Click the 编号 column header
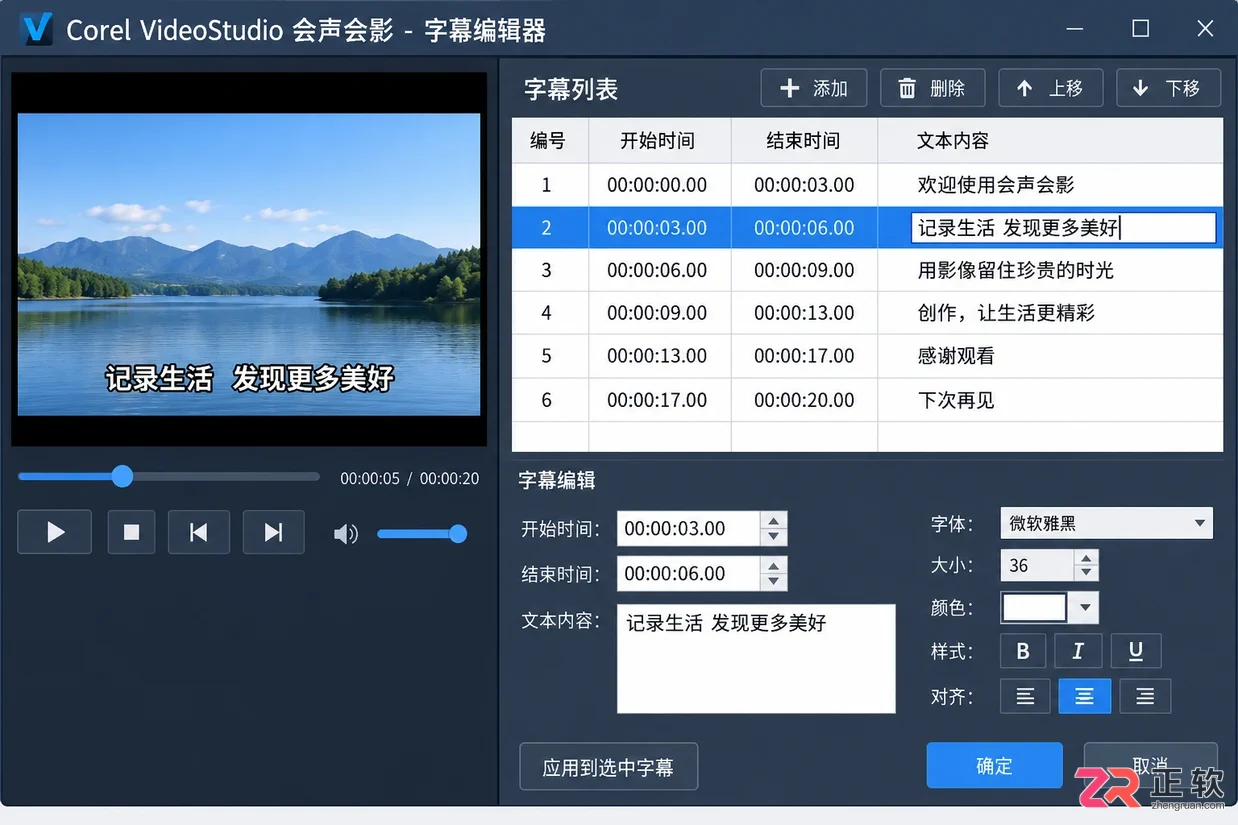Screen dimensions: 1238x825 click(548, 141)
